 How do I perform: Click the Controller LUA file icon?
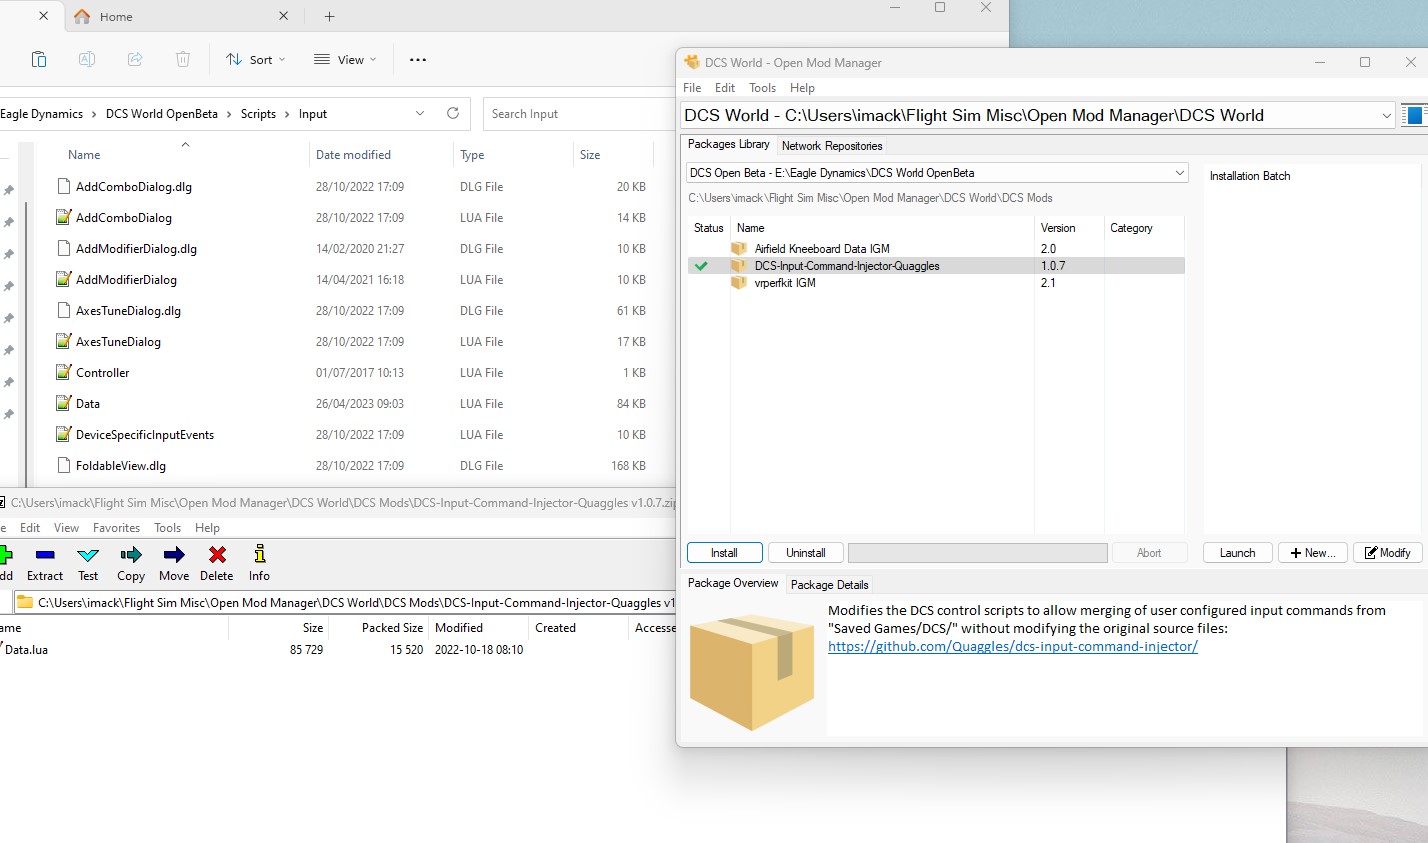click(x=64, y=372)
